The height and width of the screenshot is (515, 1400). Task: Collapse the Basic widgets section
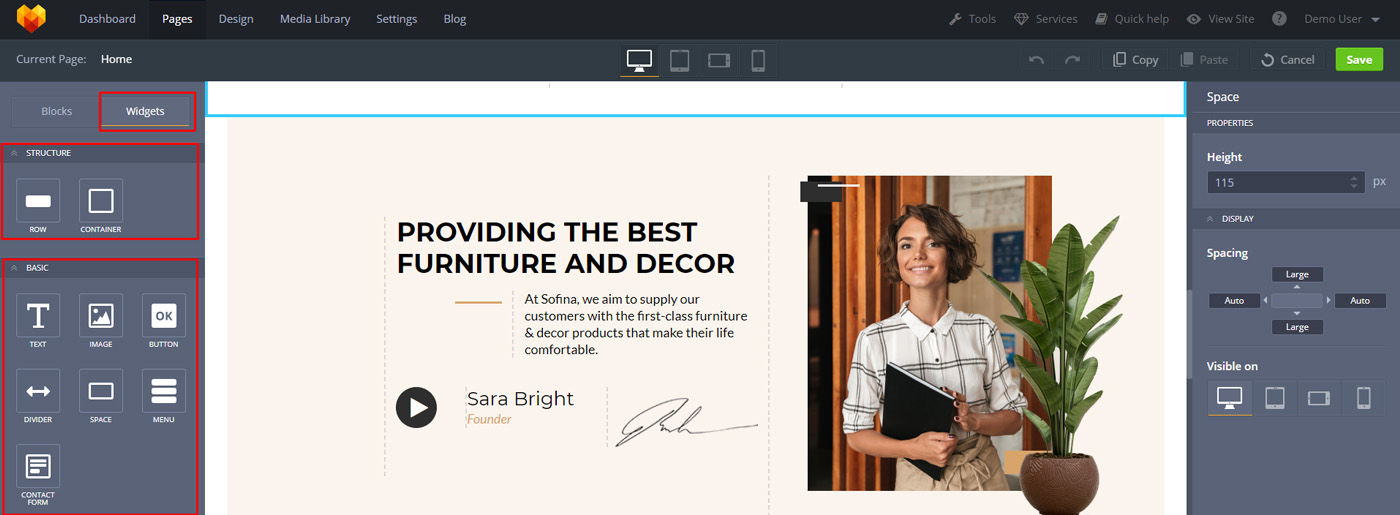pos(14,268)
